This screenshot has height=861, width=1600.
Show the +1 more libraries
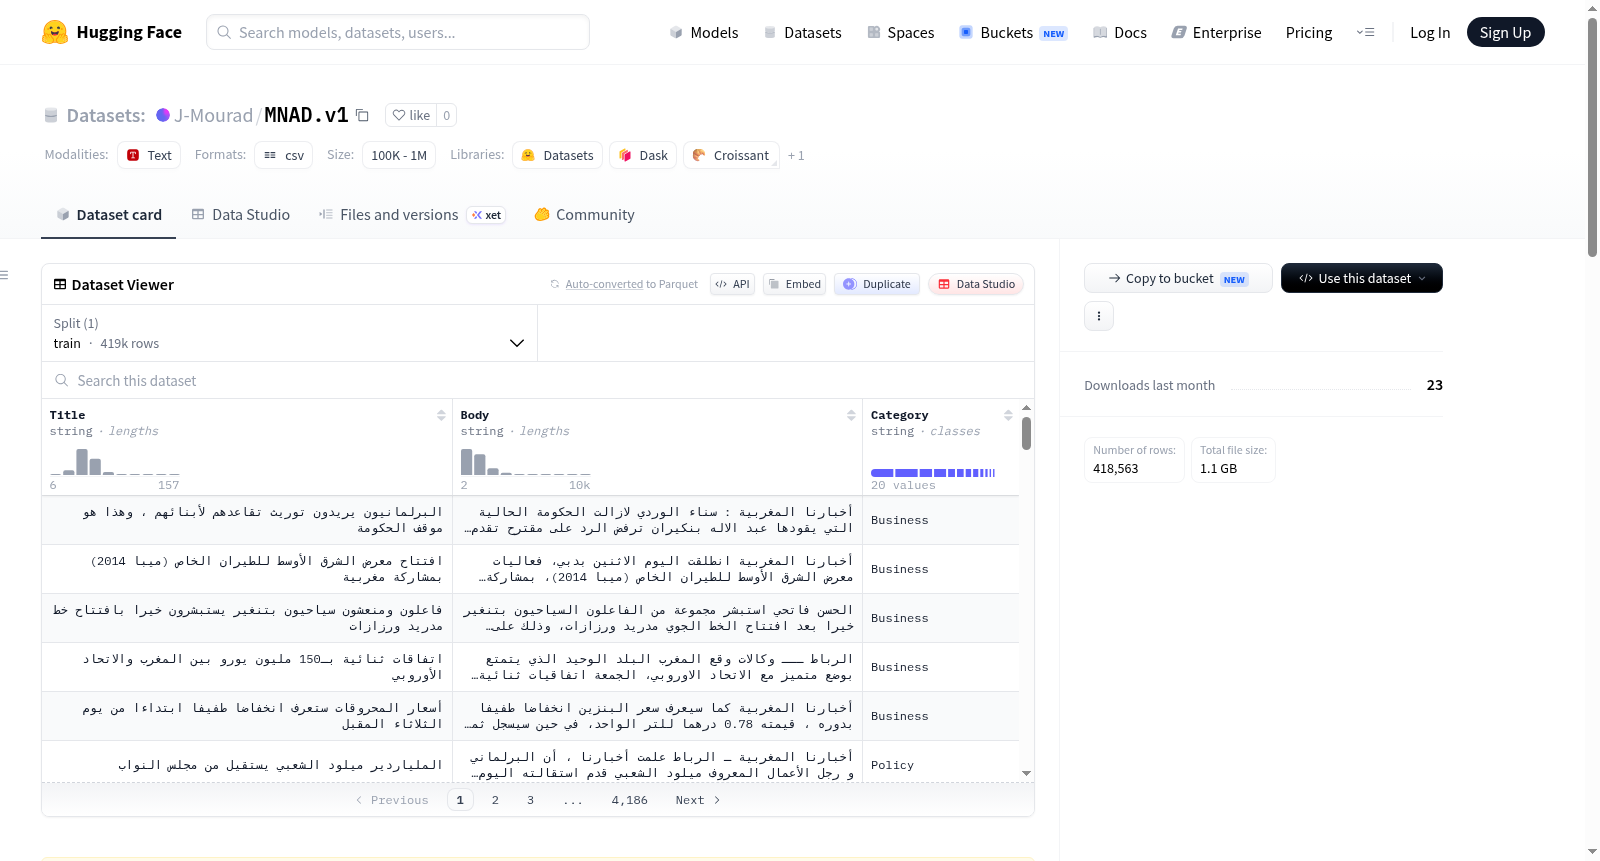796,155
